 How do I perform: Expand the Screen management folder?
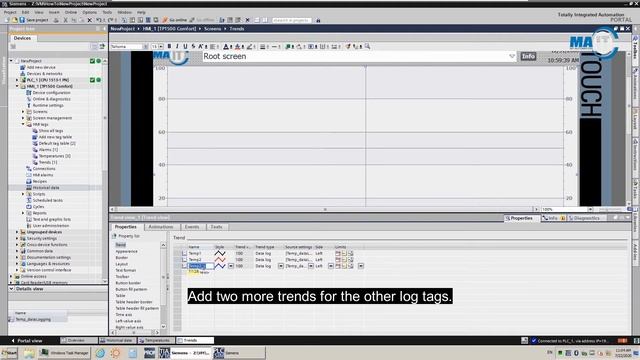(23, 118)
